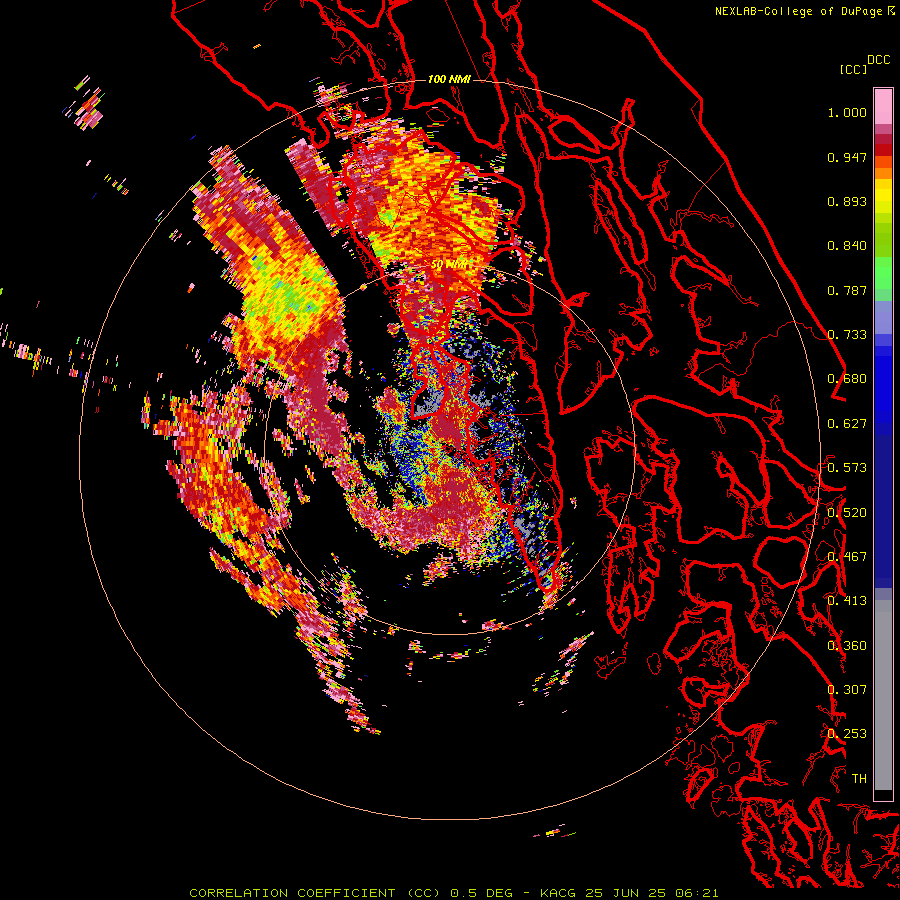Click the 0.893 scale value

pyautogui.click(x=847, y=201)
